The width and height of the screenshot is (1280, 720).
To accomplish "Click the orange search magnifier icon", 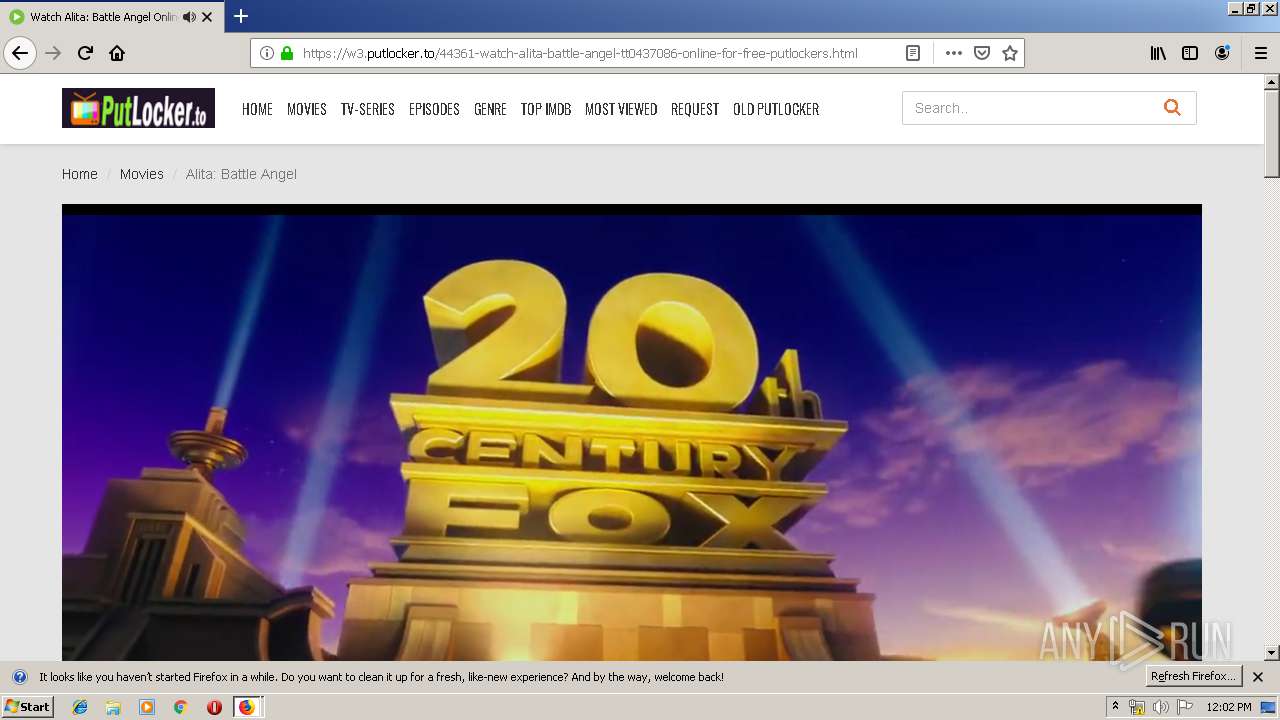I will pyautogui.click(x=1172, y=108).
